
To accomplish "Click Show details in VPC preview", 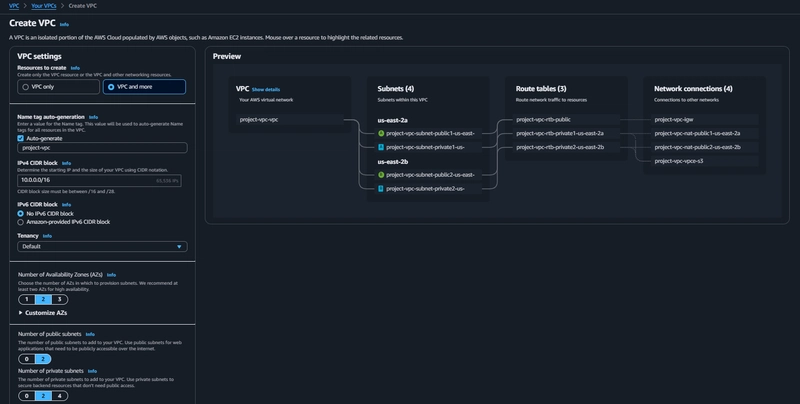I will (266, 89).
